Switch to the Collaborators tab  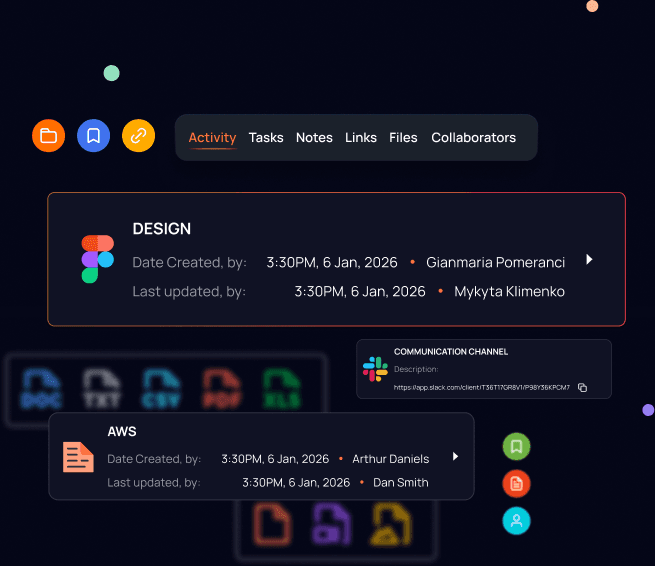473,137
